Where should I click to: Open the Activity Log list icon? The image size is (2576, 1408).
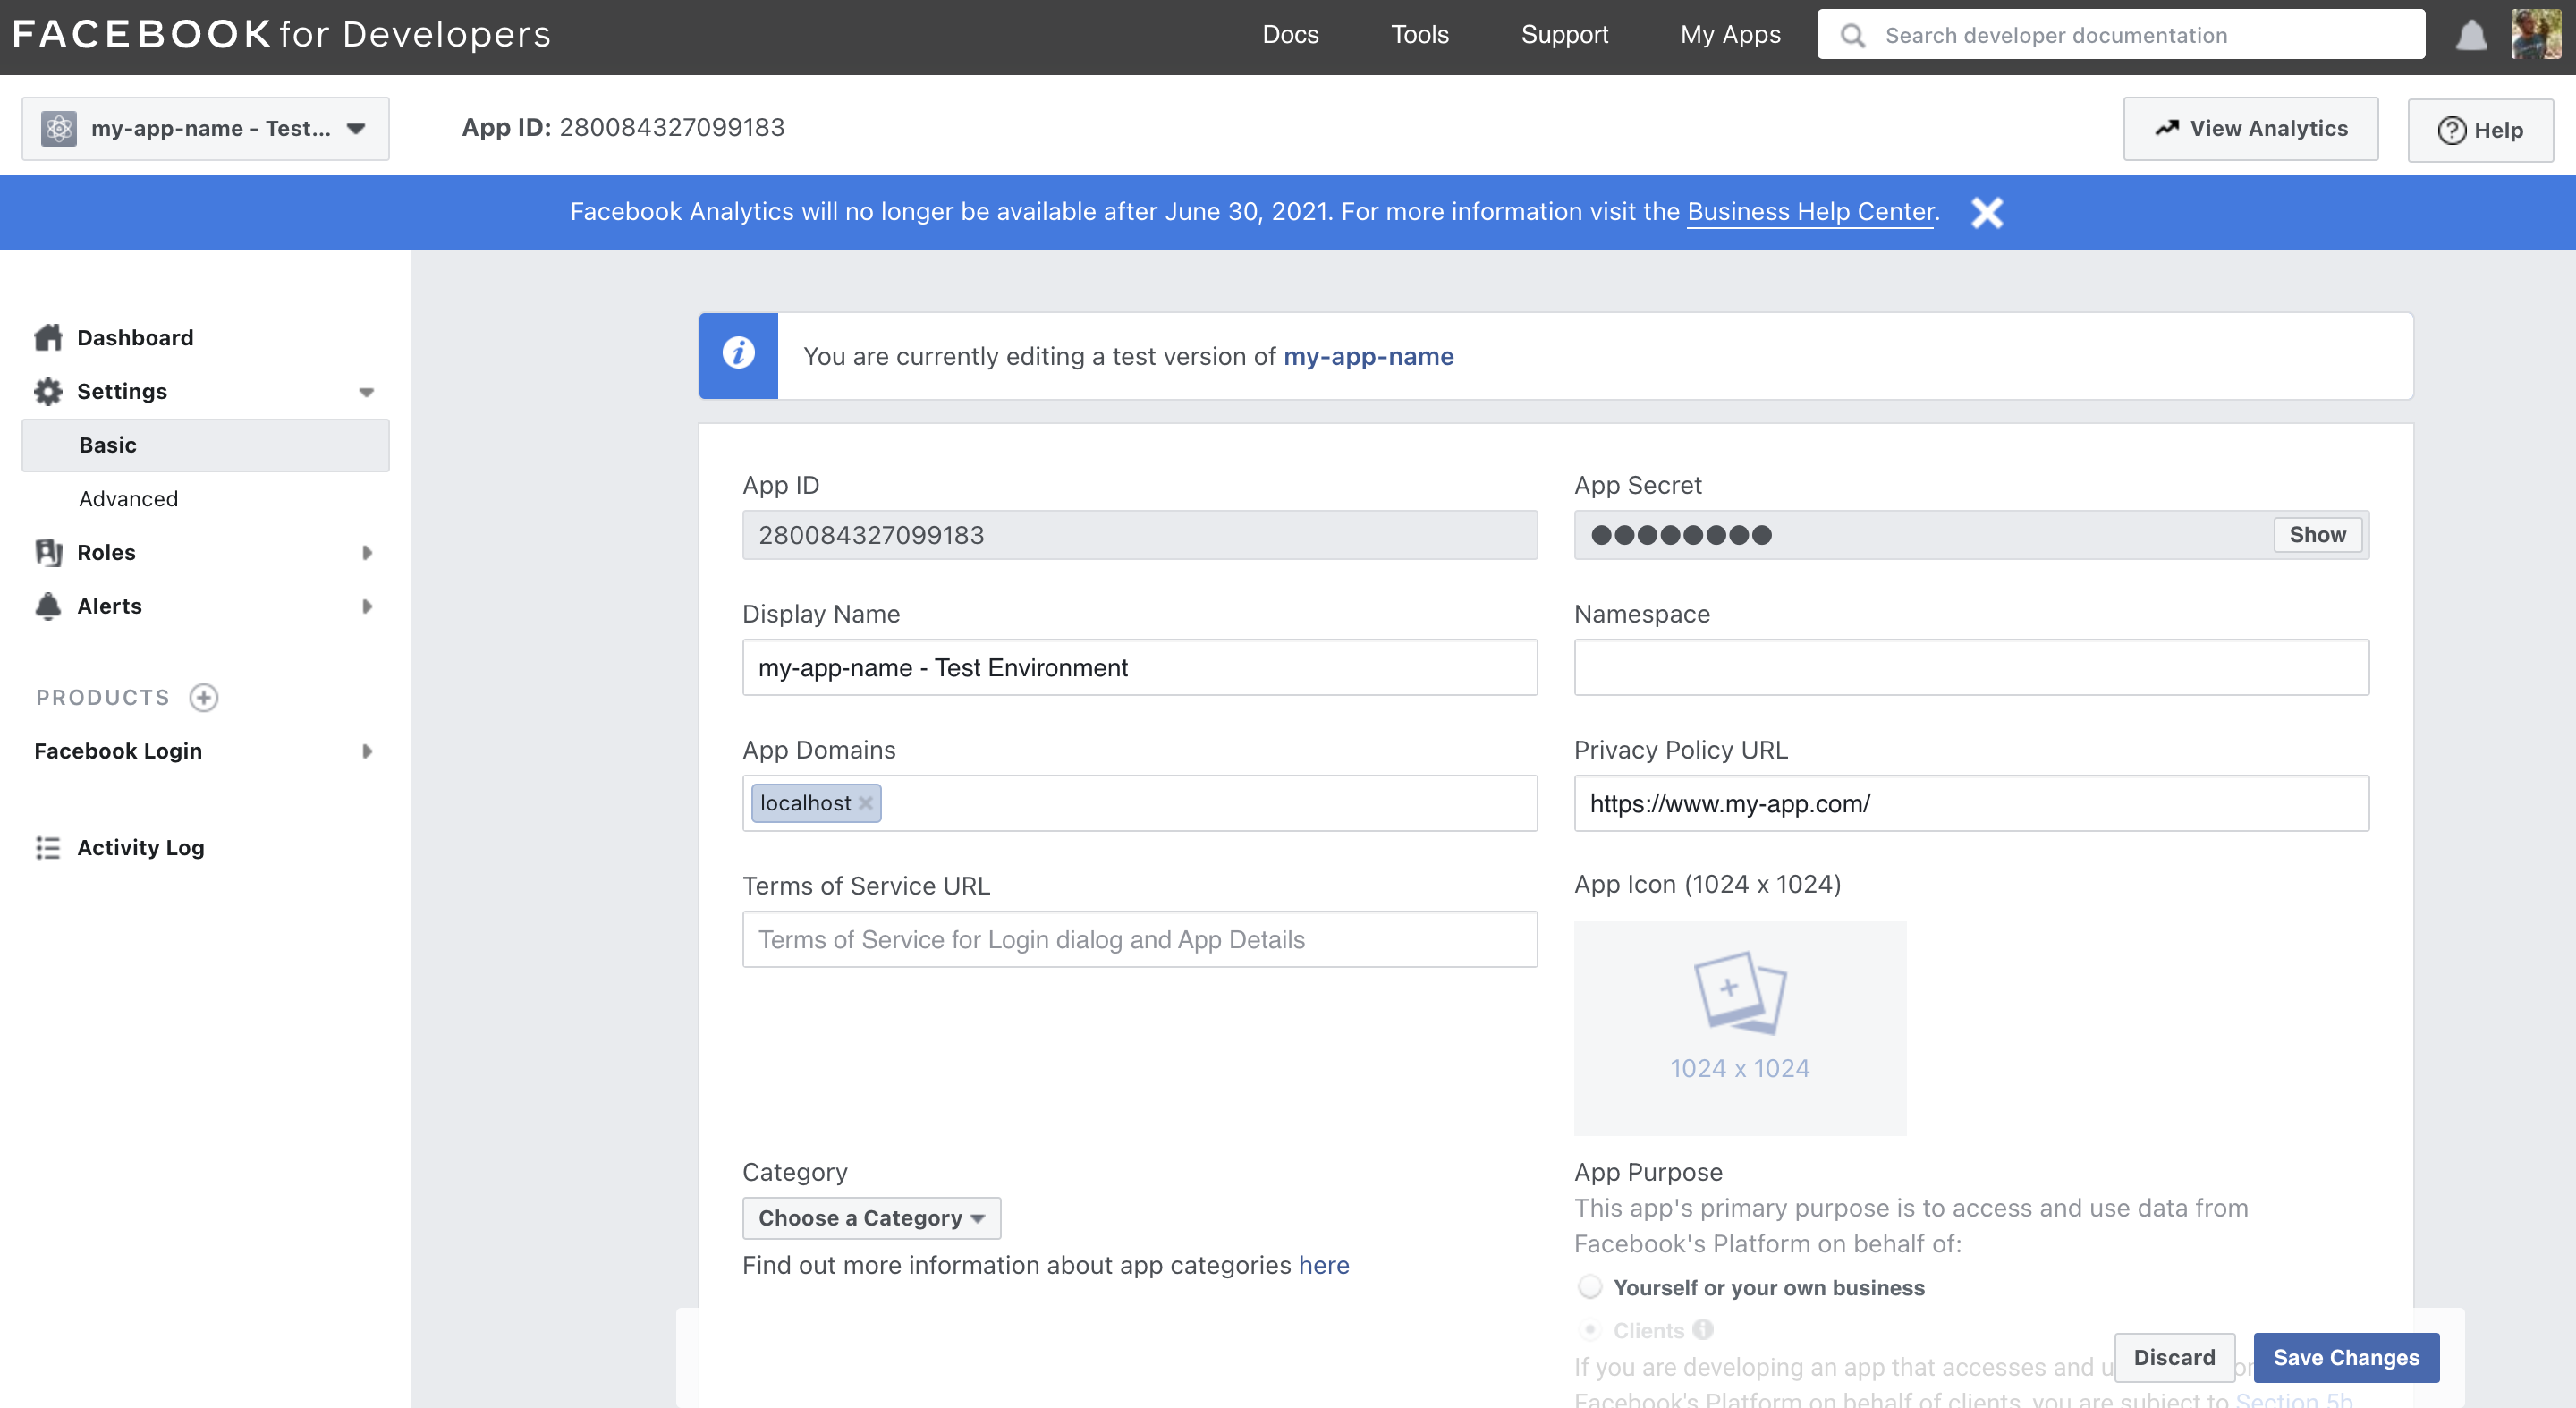[47, 847]
